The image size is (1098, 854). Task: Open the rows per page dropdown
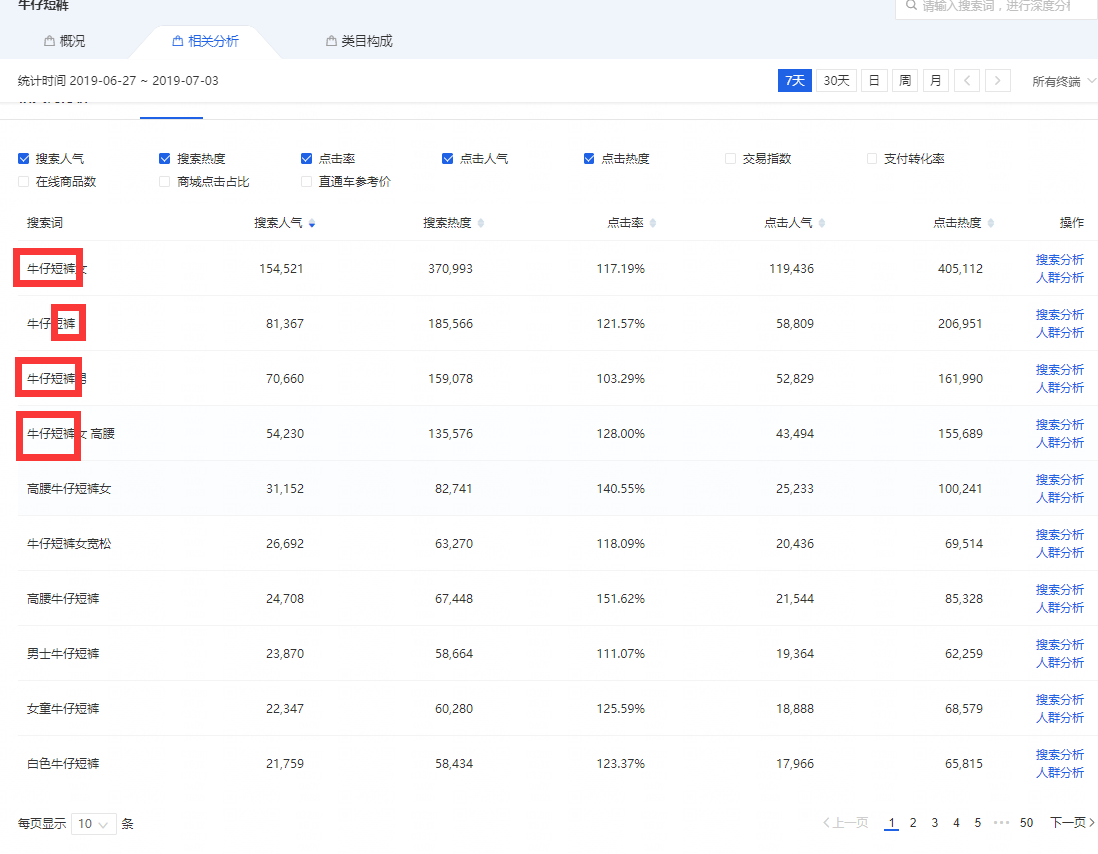[x=93, y=824]
